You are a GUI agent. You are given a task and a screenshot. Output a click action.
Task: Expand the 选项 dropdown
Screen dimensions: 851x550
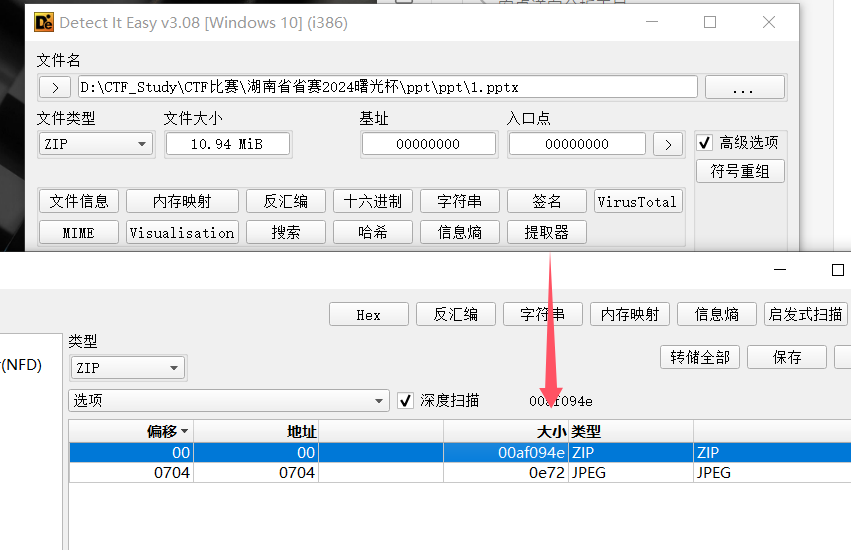click(228, 401)
